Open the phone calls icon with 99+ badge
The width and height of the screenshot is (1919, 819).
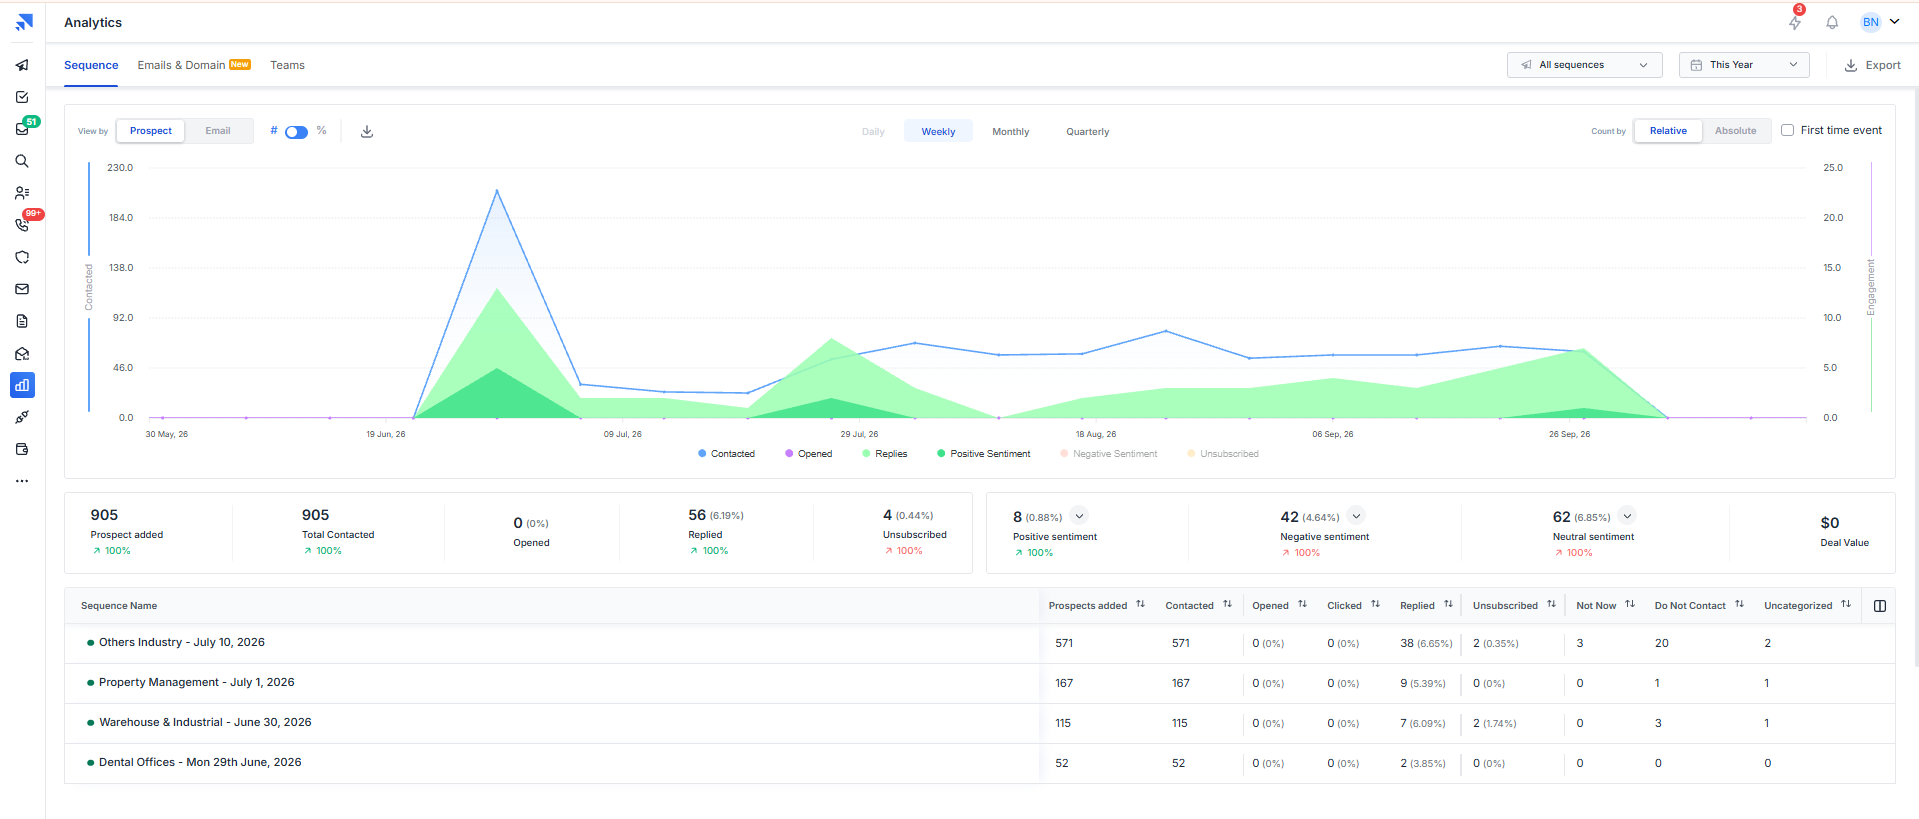(x=22, y=225)
